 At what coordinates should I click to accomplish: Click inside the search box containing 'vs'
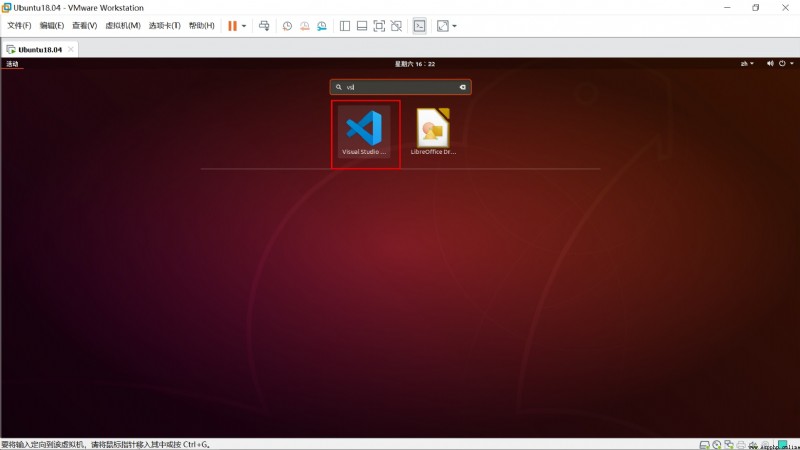[x=400, y=87]
